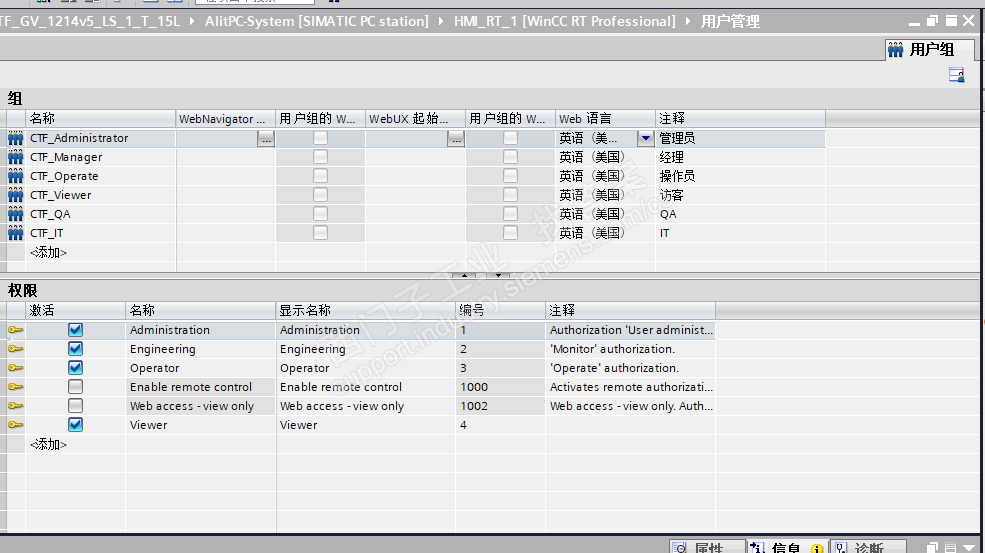Click key icon of Enable remote control

tap(16, 387)
